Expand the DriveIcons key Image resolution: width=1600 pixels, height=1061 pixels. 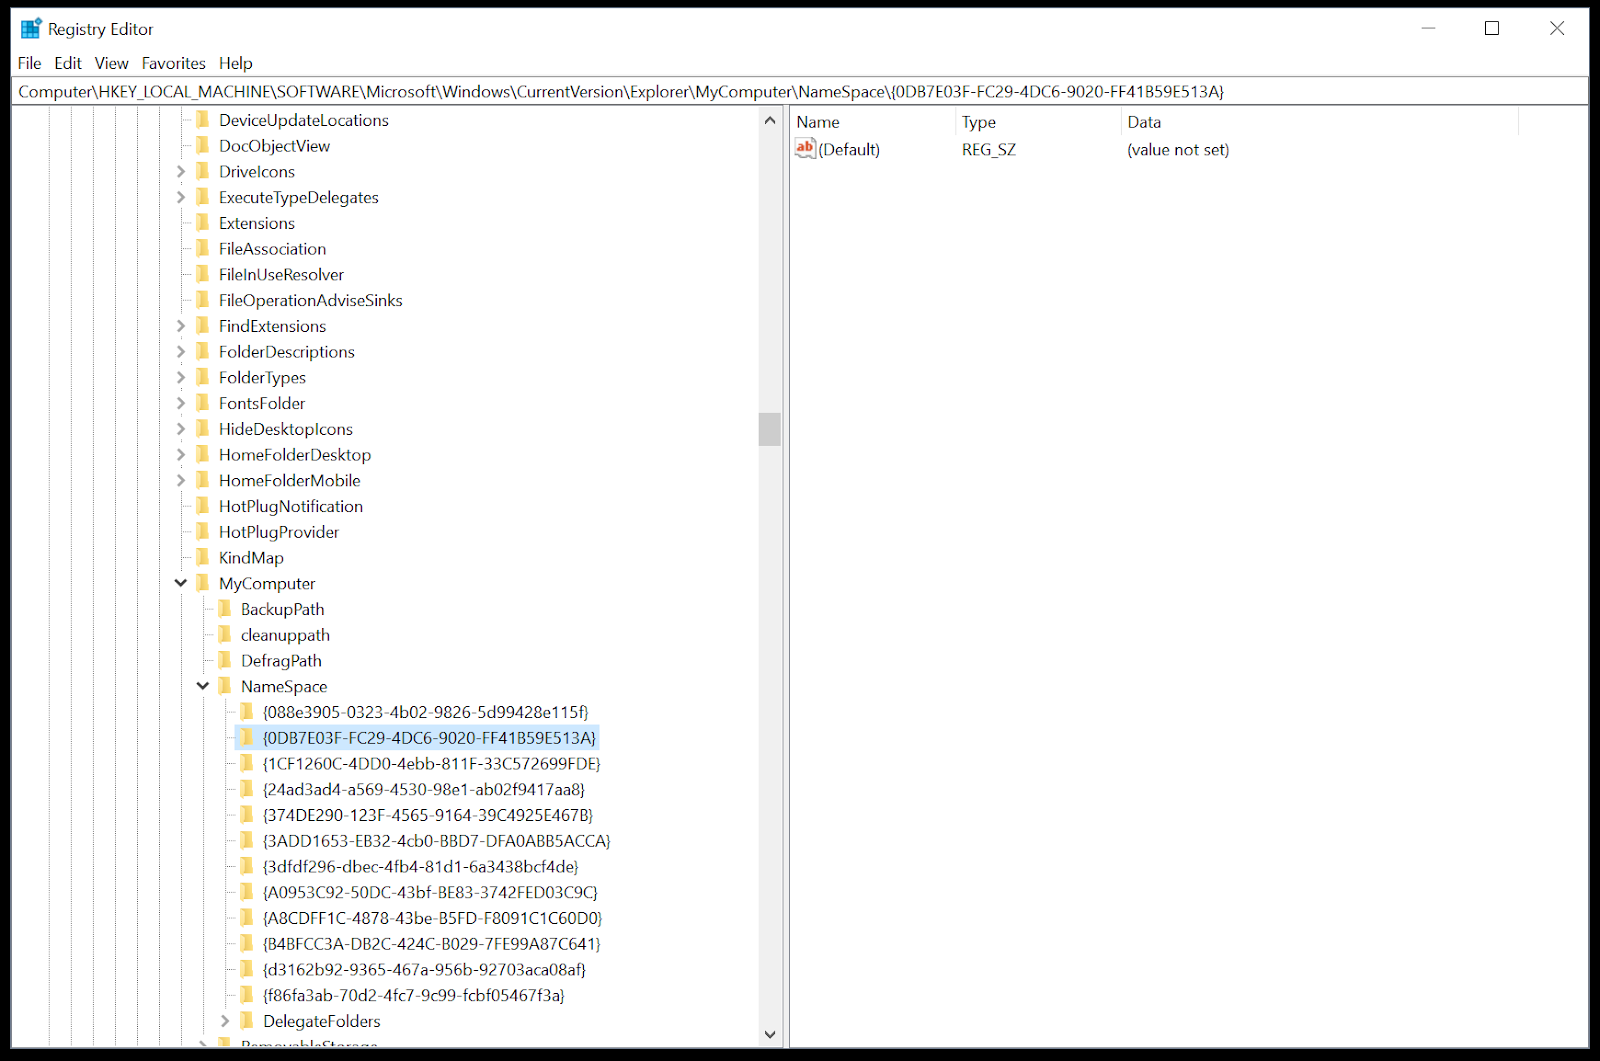coord(181,172)
